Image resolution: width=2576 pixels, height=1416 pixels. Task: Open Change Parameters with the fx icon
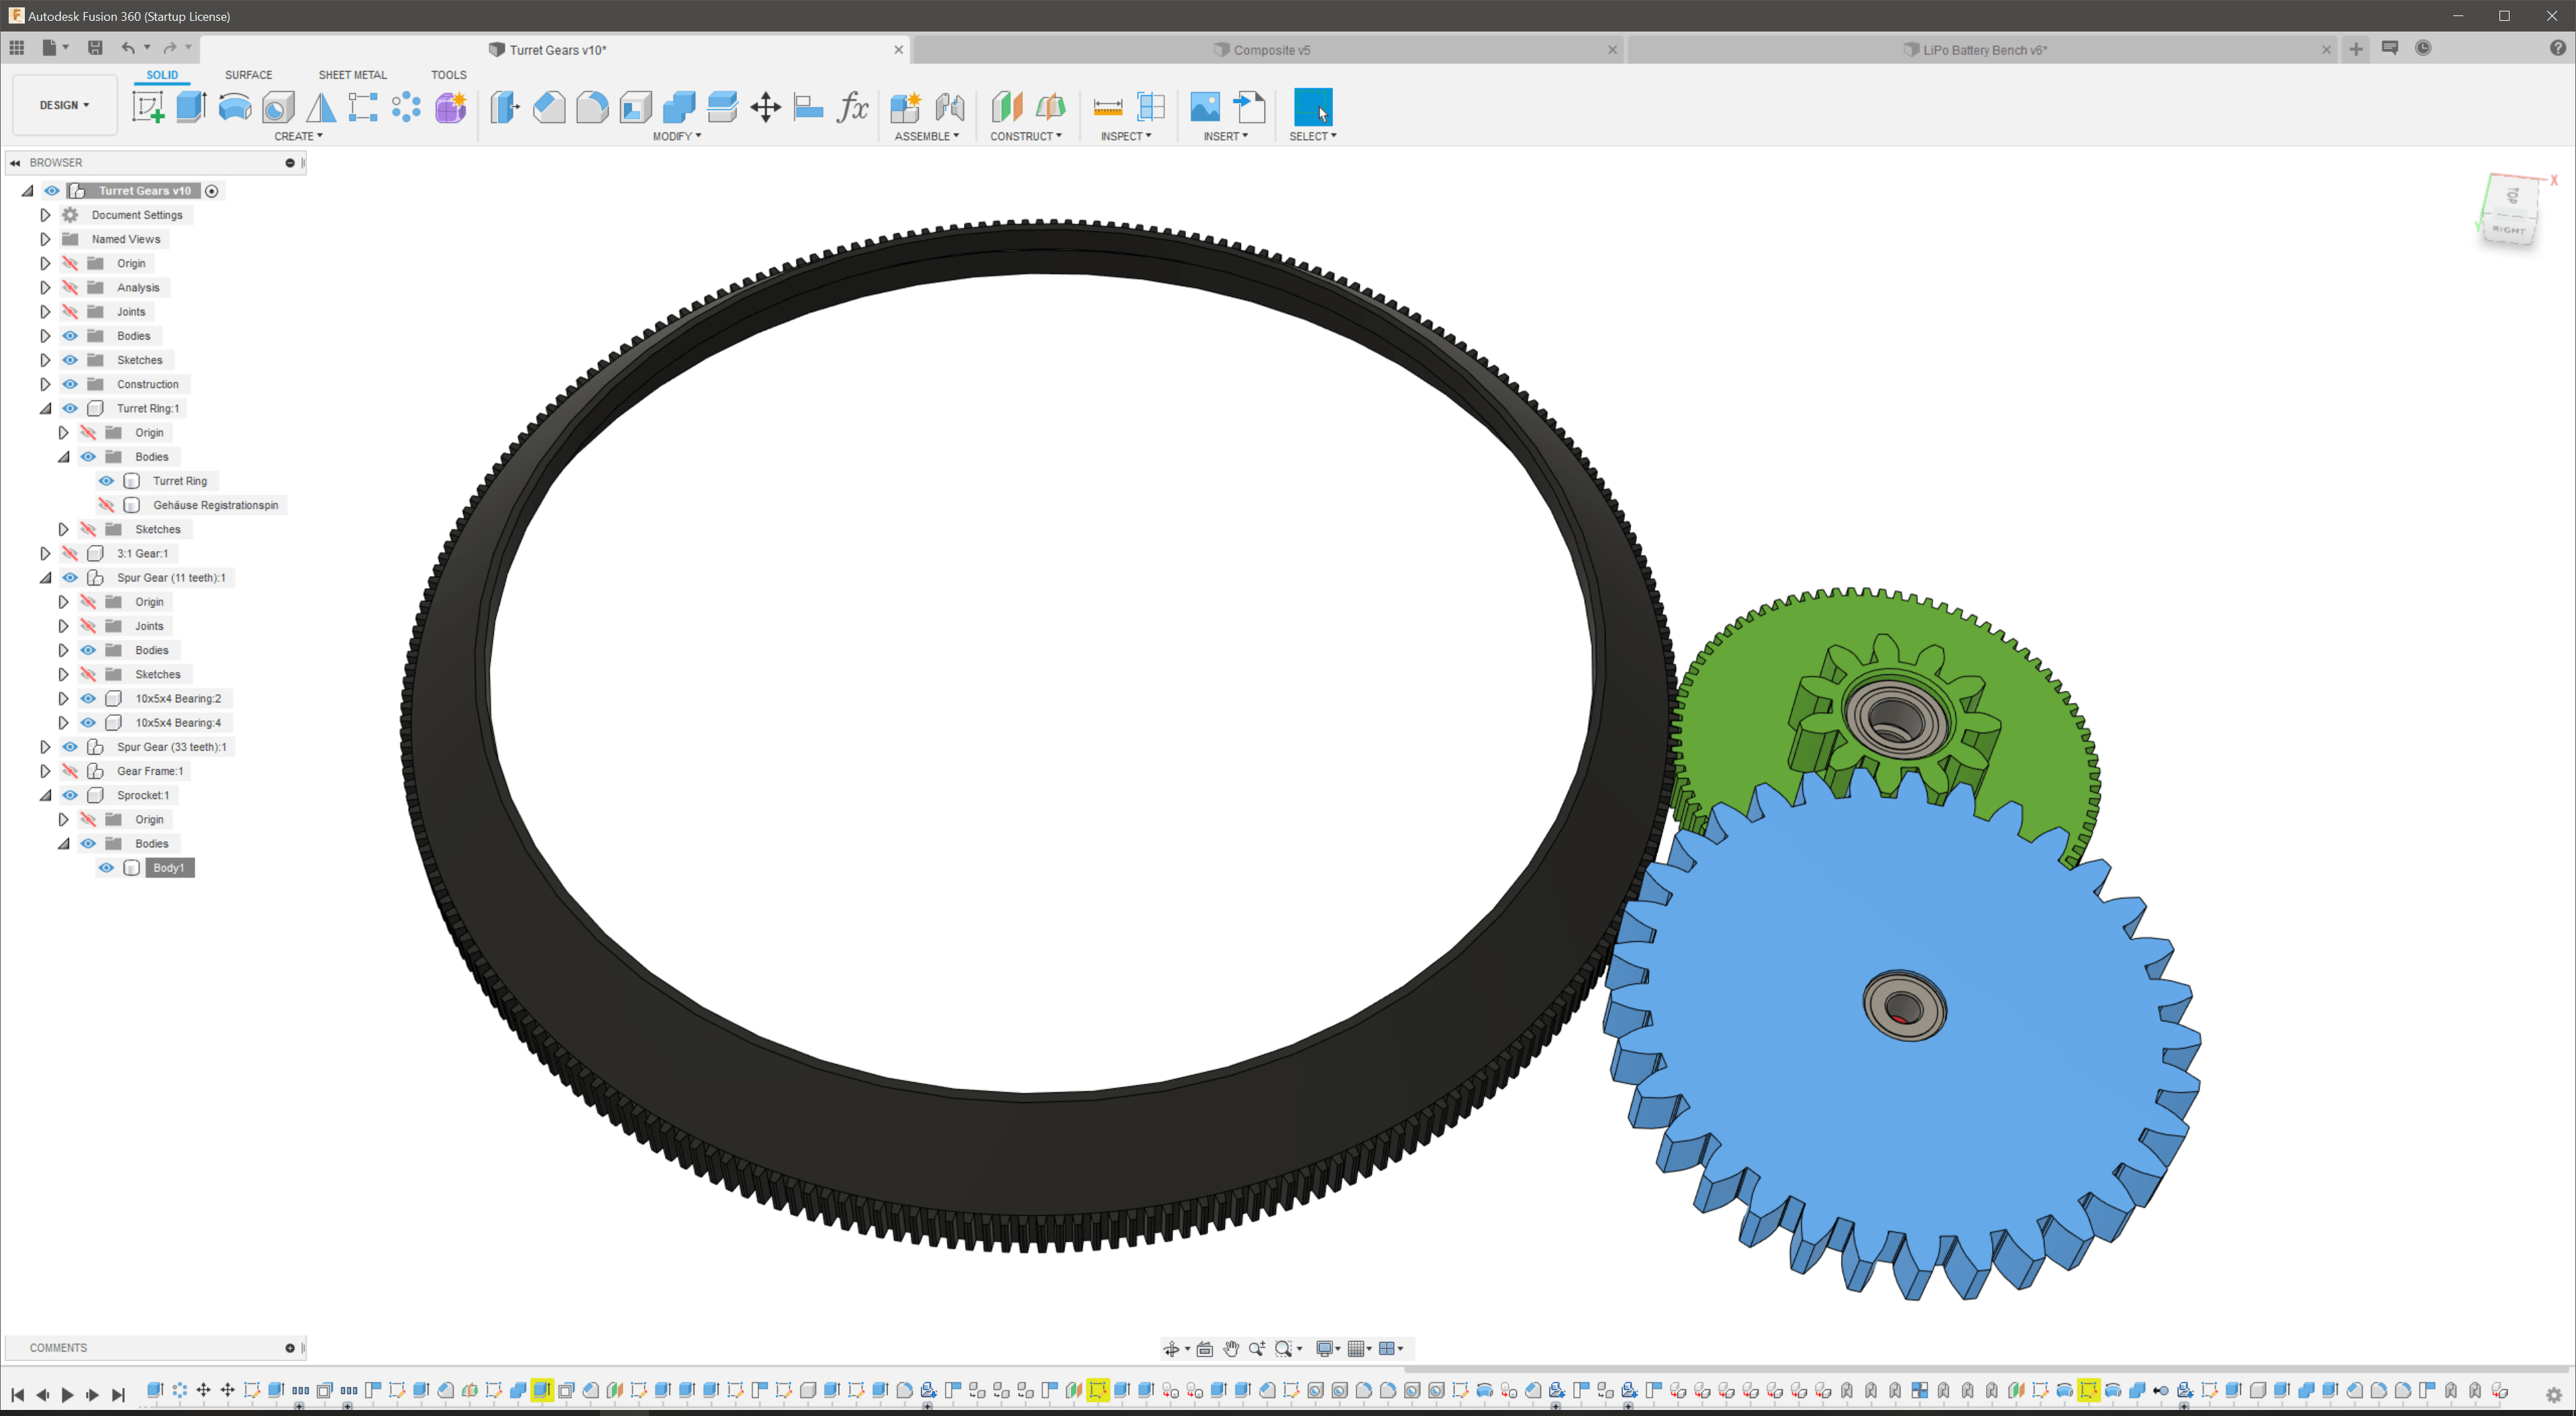(852, 107)
